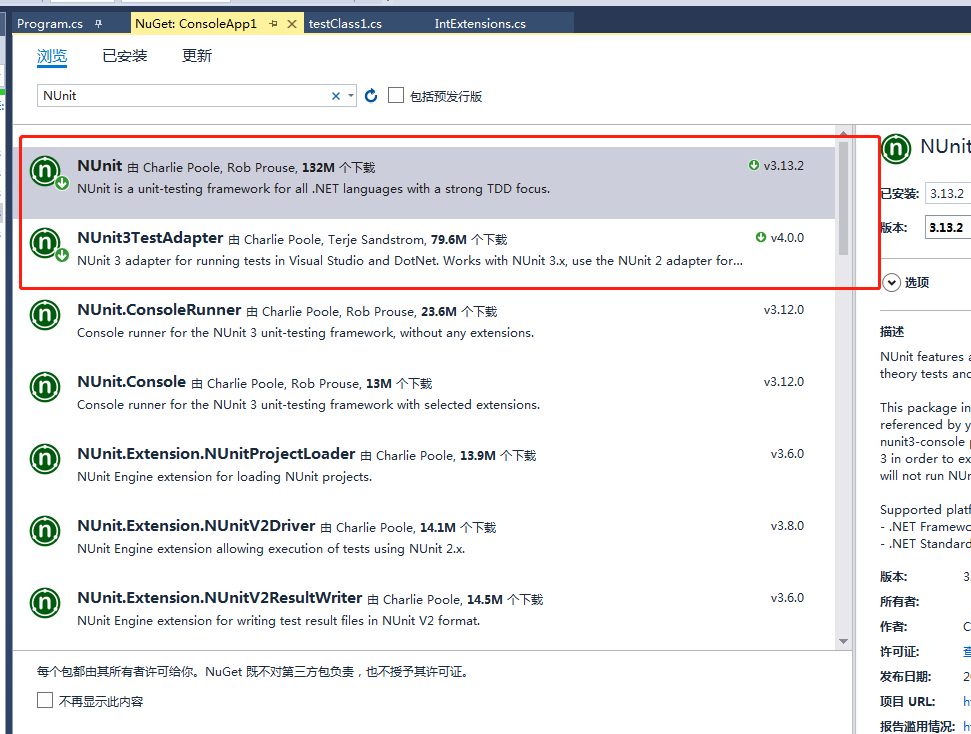Click the NUnit3TestAdapter package icon
Image resolution: width=971 pixels, height=734 pixels.
coord(45,242)
